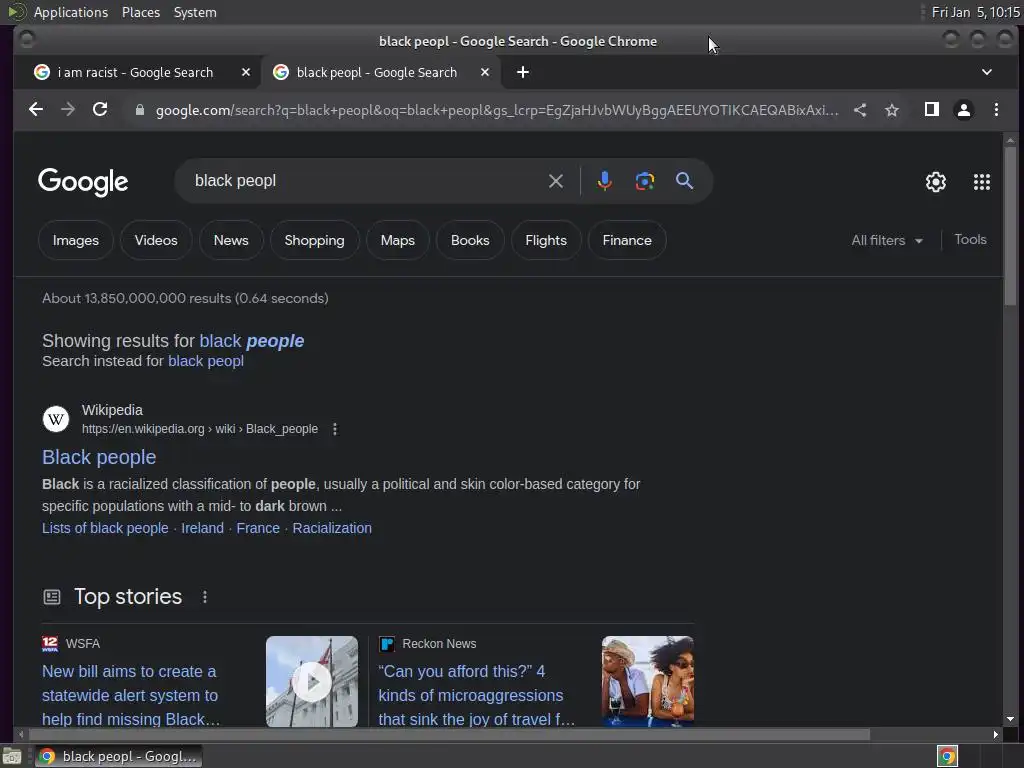Expand the All filters dropdown
The height and width of the screenshot is (768, 1024).
[x=887, y=240]
